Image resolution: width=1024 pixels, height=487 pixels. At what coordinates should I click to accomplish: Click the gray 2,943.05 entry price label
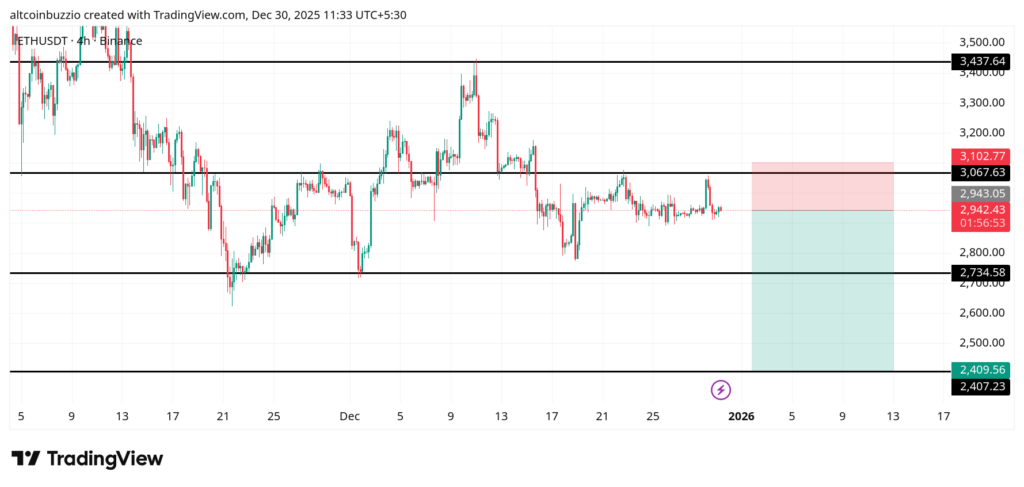click(981, 193)
